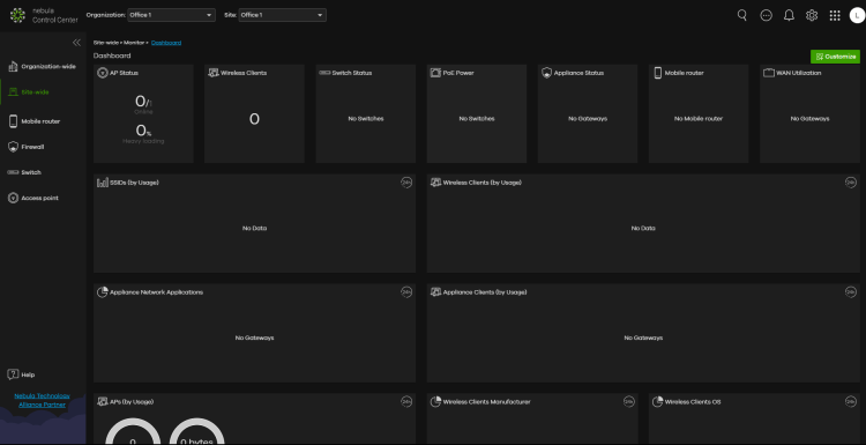The width and height of the screenshot is (866, 445).
Task: Expand the Site dropdown
Action: tap(282, 15)
